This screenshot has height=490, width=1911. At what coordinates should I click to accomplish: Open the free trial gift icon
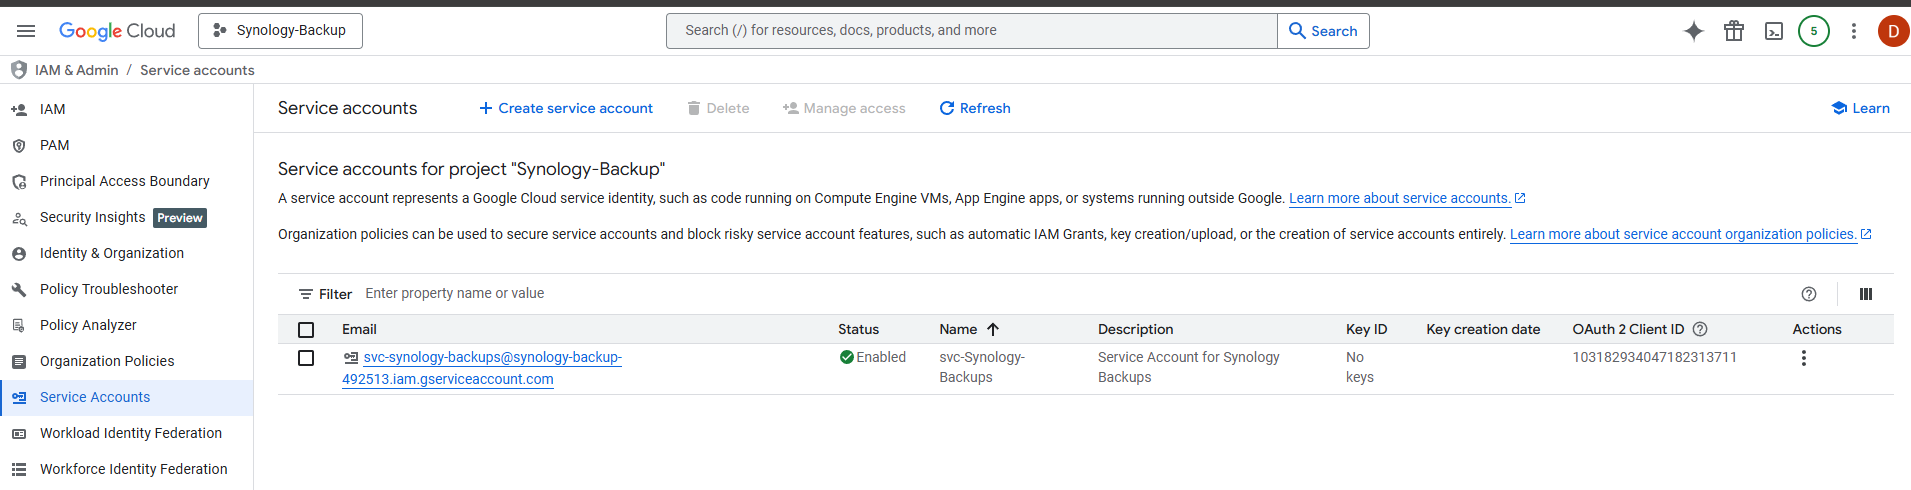[1734, 31]
